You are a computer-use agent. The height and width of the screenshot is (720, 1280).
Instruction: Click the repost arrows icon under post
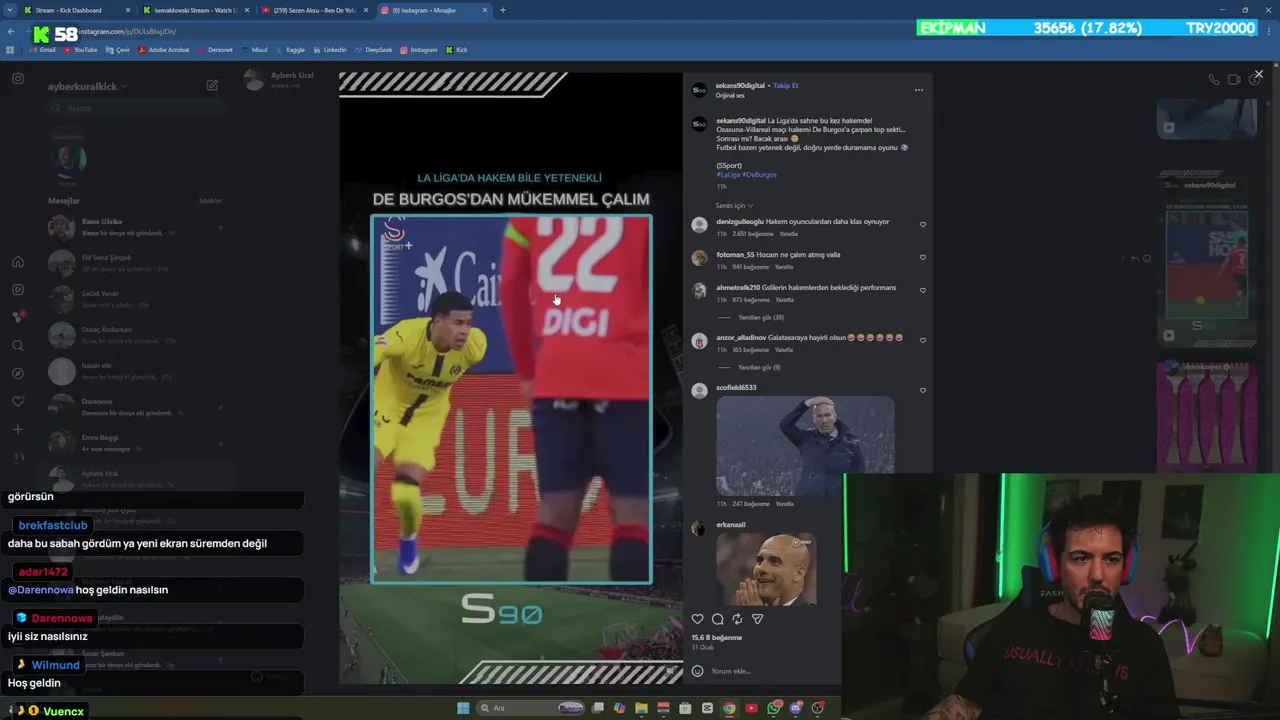(737, 619)
